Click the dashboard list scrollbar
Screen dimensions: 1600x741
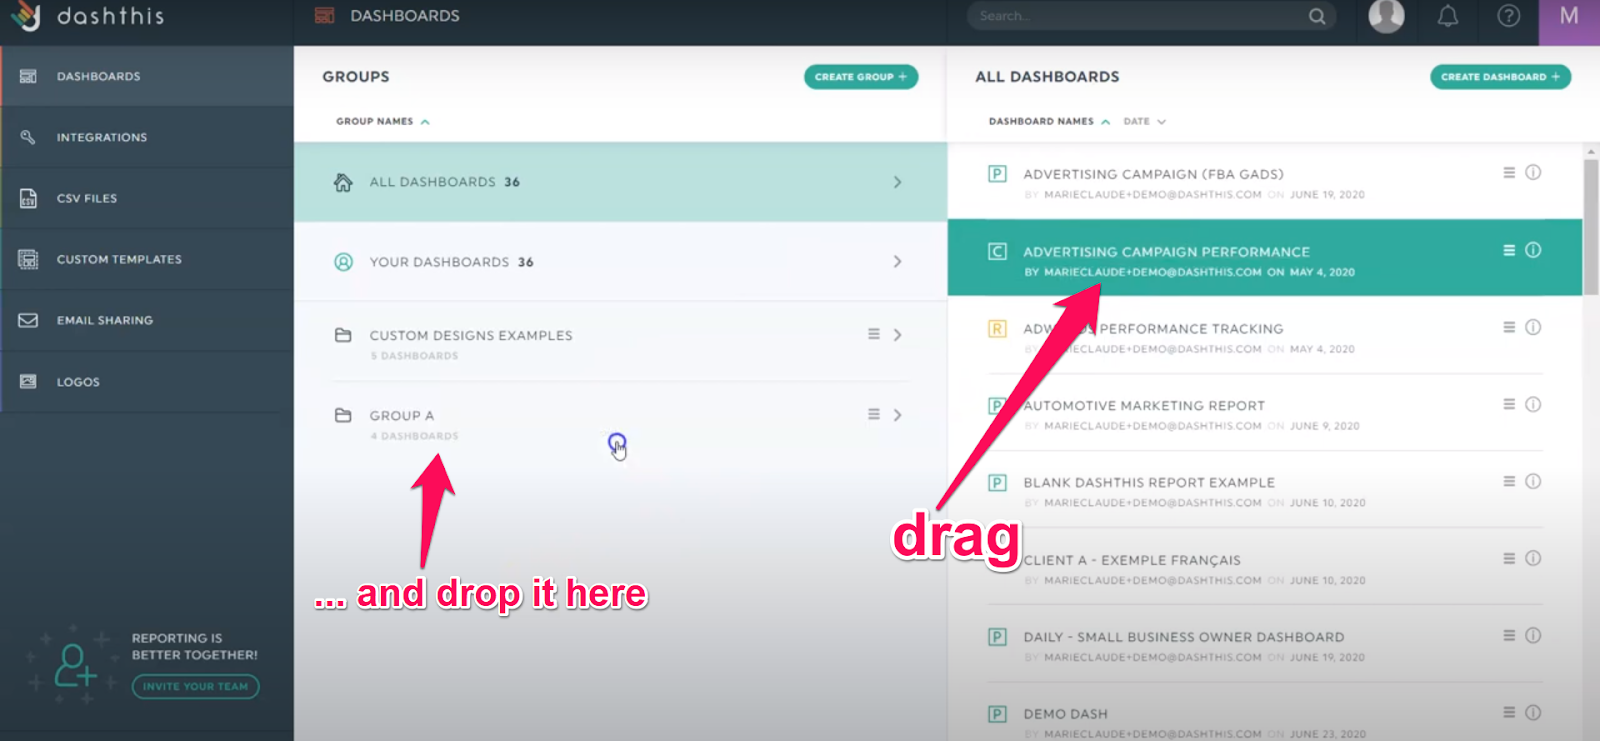click(1591, 227)
